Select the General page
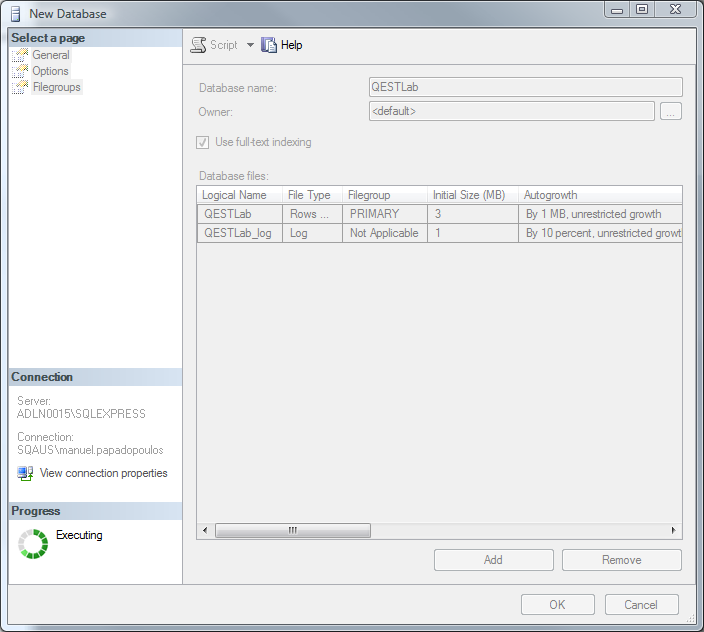The image size is (704, 632). (x=51, y=55)
